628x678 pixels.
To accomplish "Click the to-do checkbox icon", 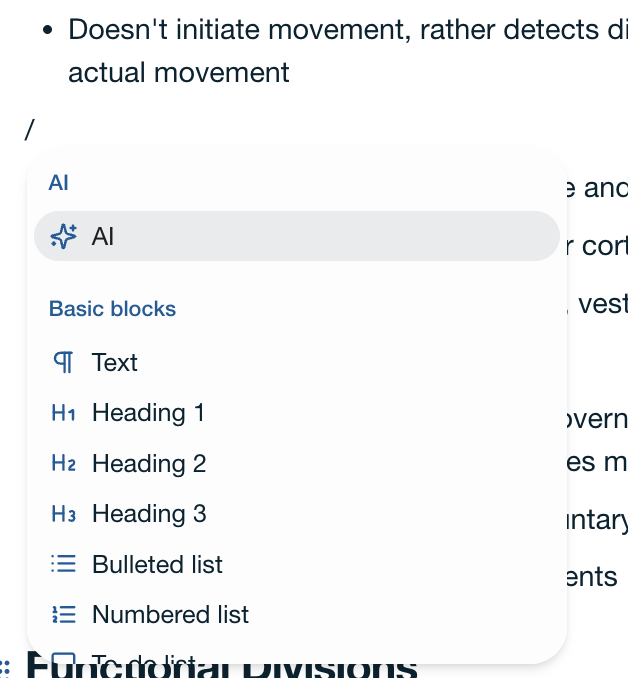I will [x=63, y=657].
